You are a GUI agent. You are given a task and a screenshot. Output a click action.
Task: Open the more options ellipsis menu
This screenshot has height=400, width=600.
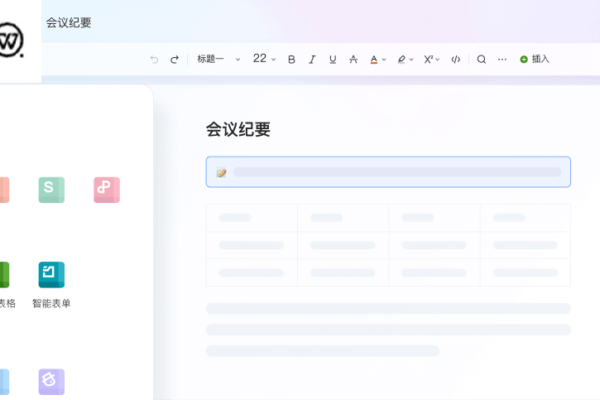click(502, 59)
